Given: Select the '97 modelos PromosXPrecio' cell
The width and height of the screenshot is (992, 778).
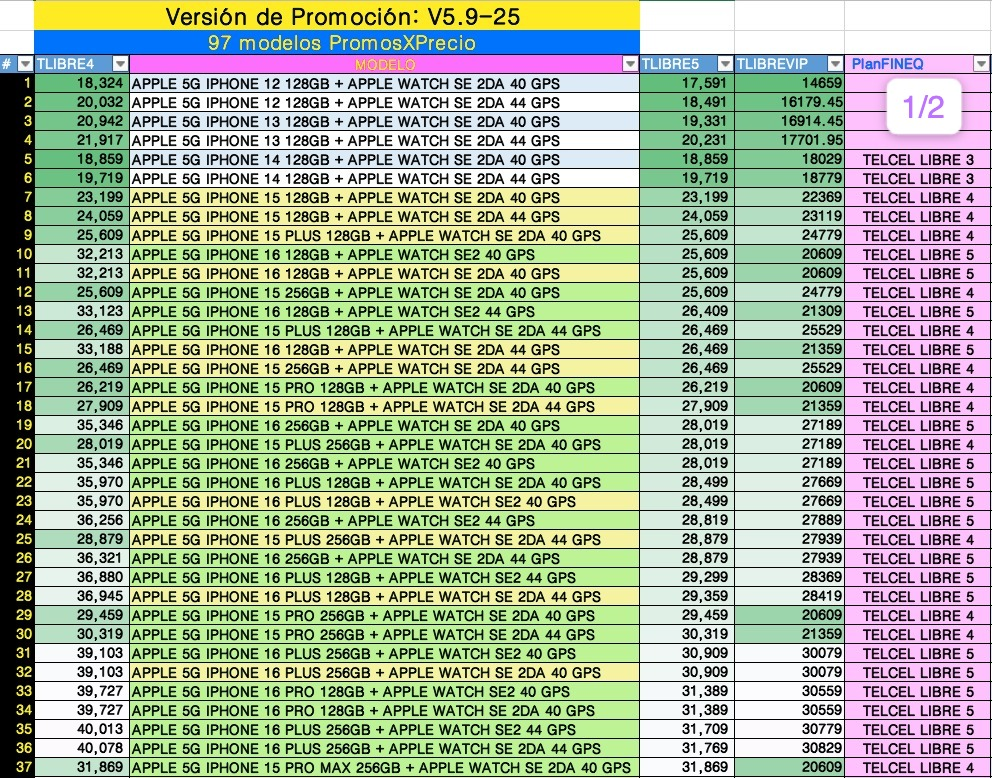Looking at the screenshot, I should click(x=337, y=43).
